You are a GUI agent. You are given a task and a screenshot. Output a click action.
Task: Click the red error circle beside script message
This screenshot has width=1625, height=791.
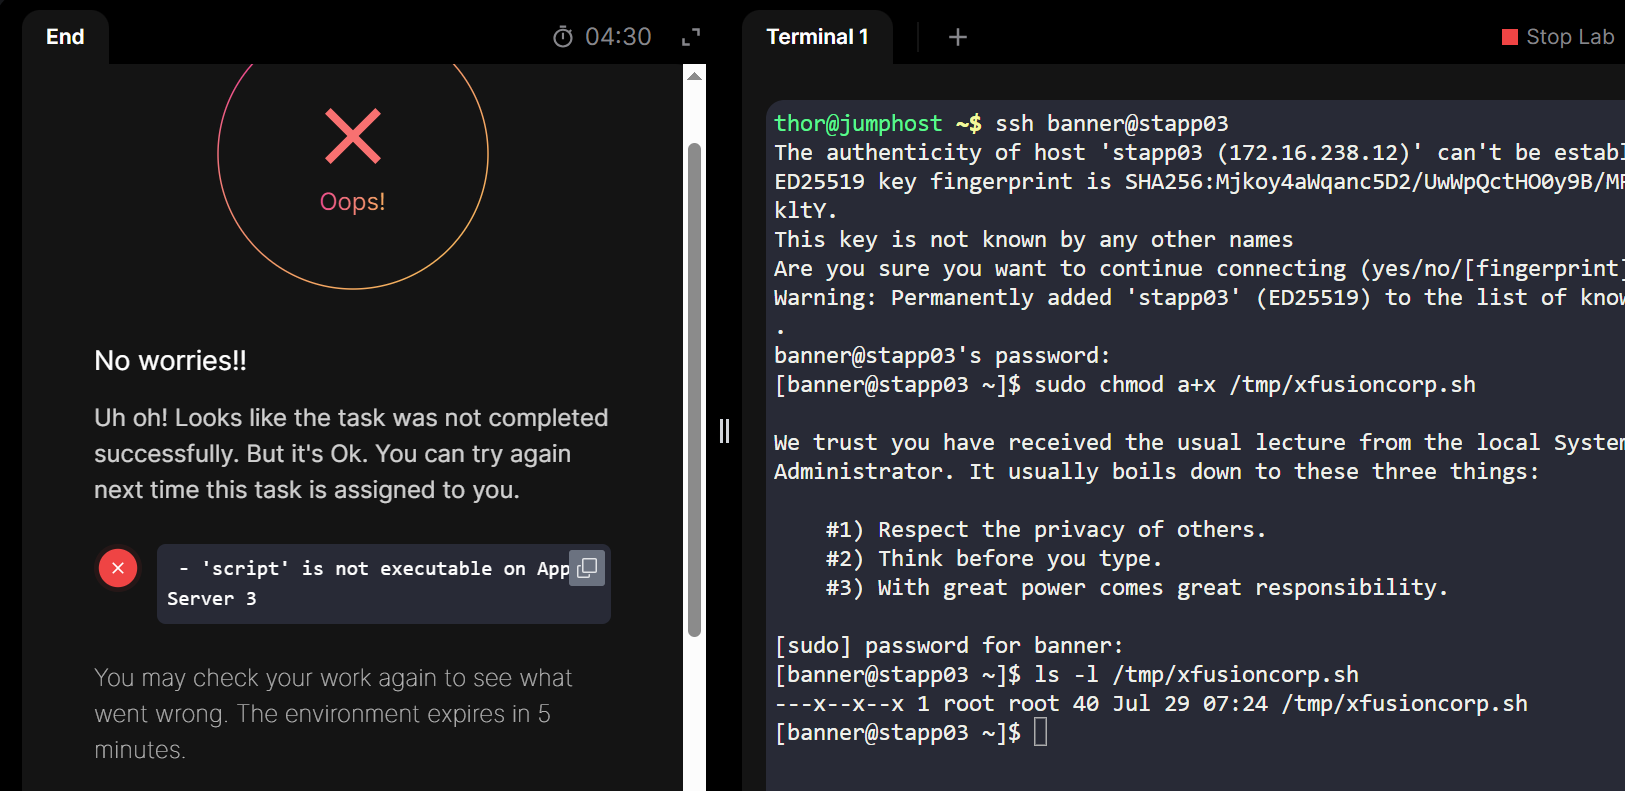click(x=118, y=568)
